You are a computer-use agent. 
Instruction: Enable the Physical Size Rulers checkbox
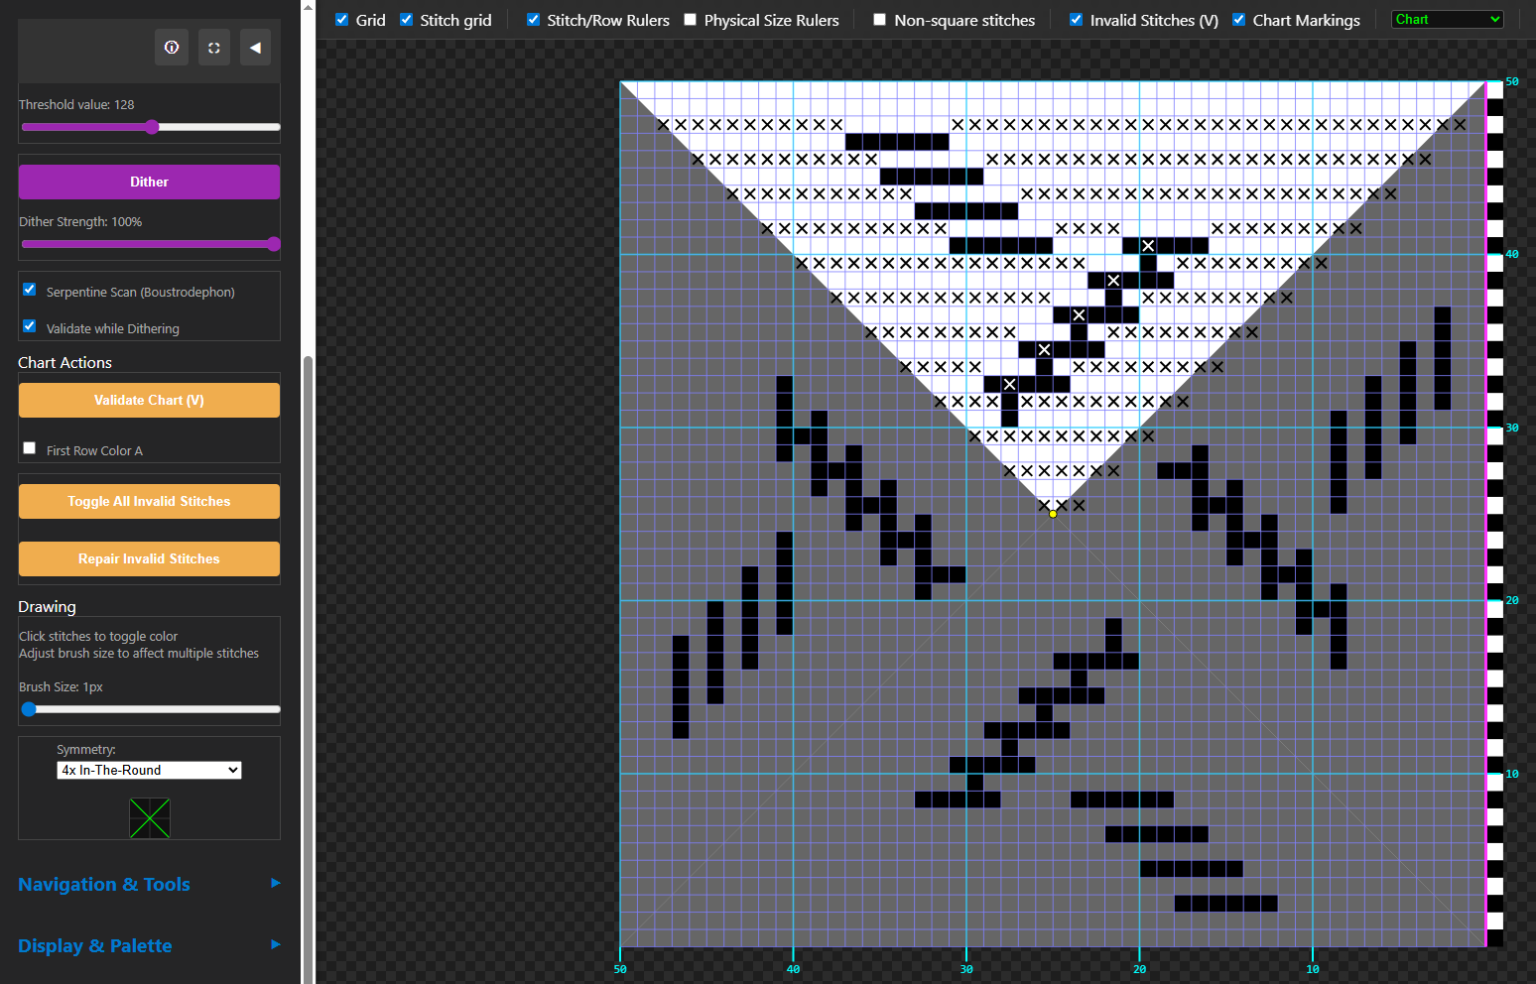pyautogui.click(x=690, y=20)
